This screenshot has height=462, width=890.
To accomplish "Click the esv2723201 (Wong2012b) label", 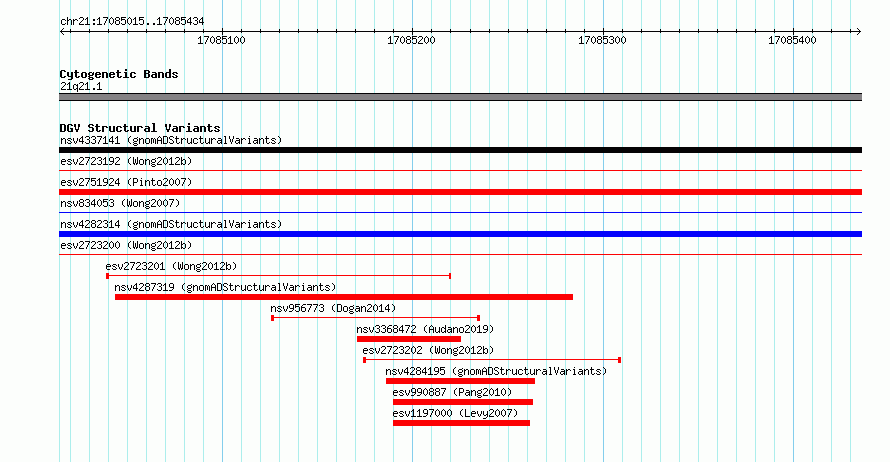I will (x=171, y=266).
